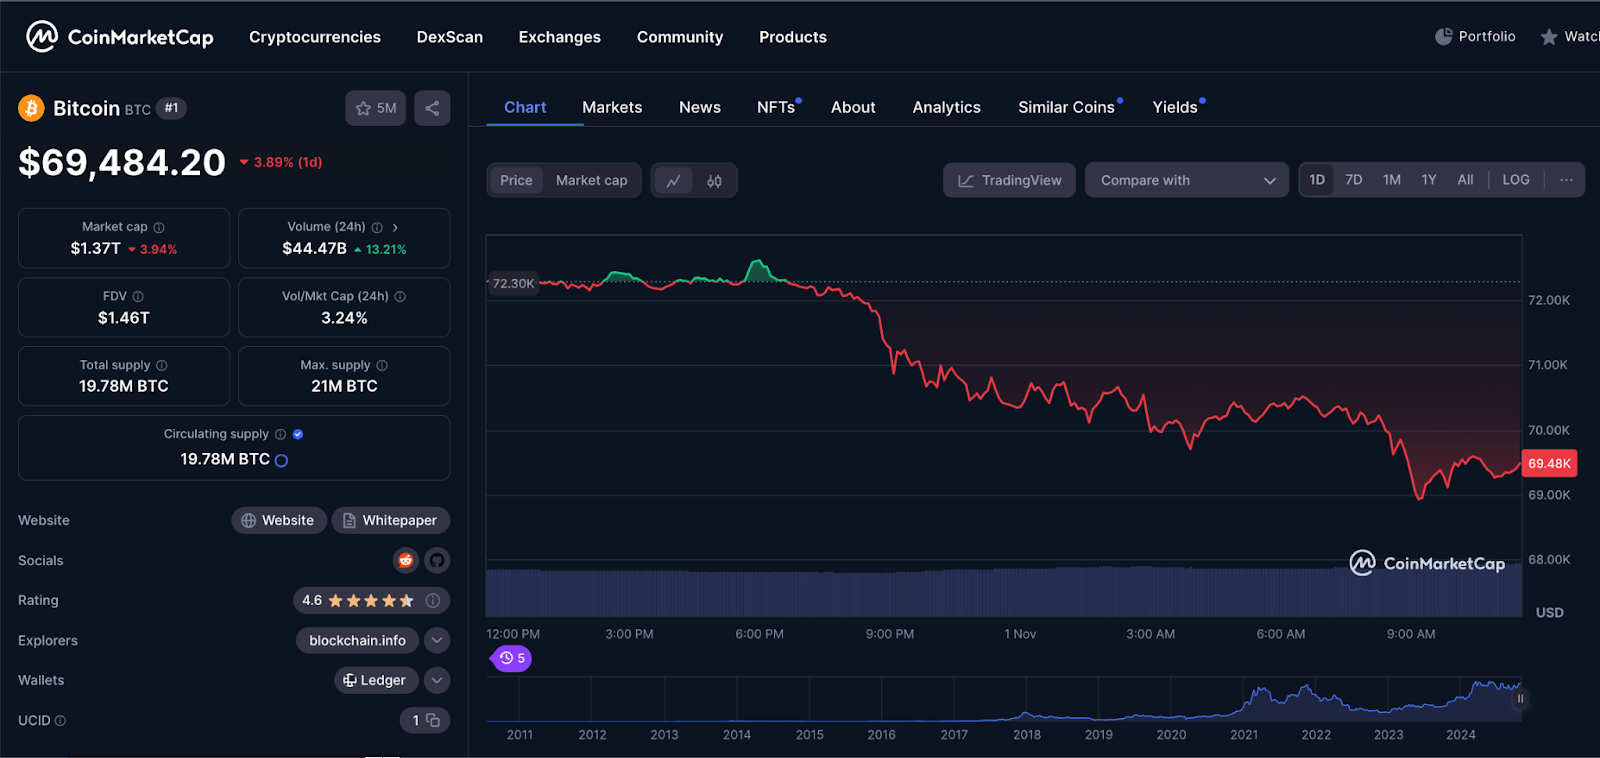Click the circulating supply progress circle

[281, 461]
